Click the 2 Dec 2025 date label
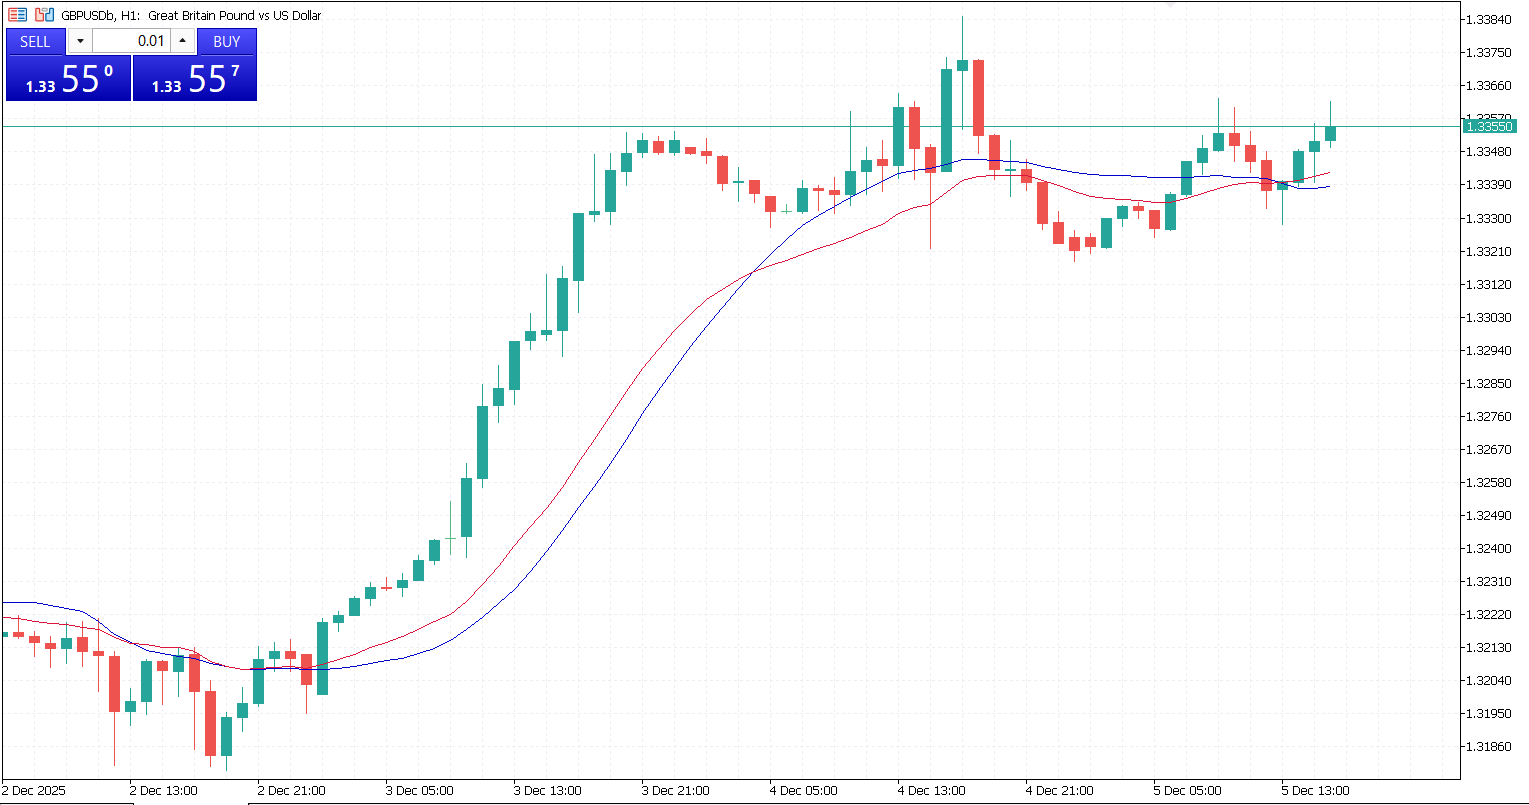This screenshot has width=1529, height=805. click(34, 790)
